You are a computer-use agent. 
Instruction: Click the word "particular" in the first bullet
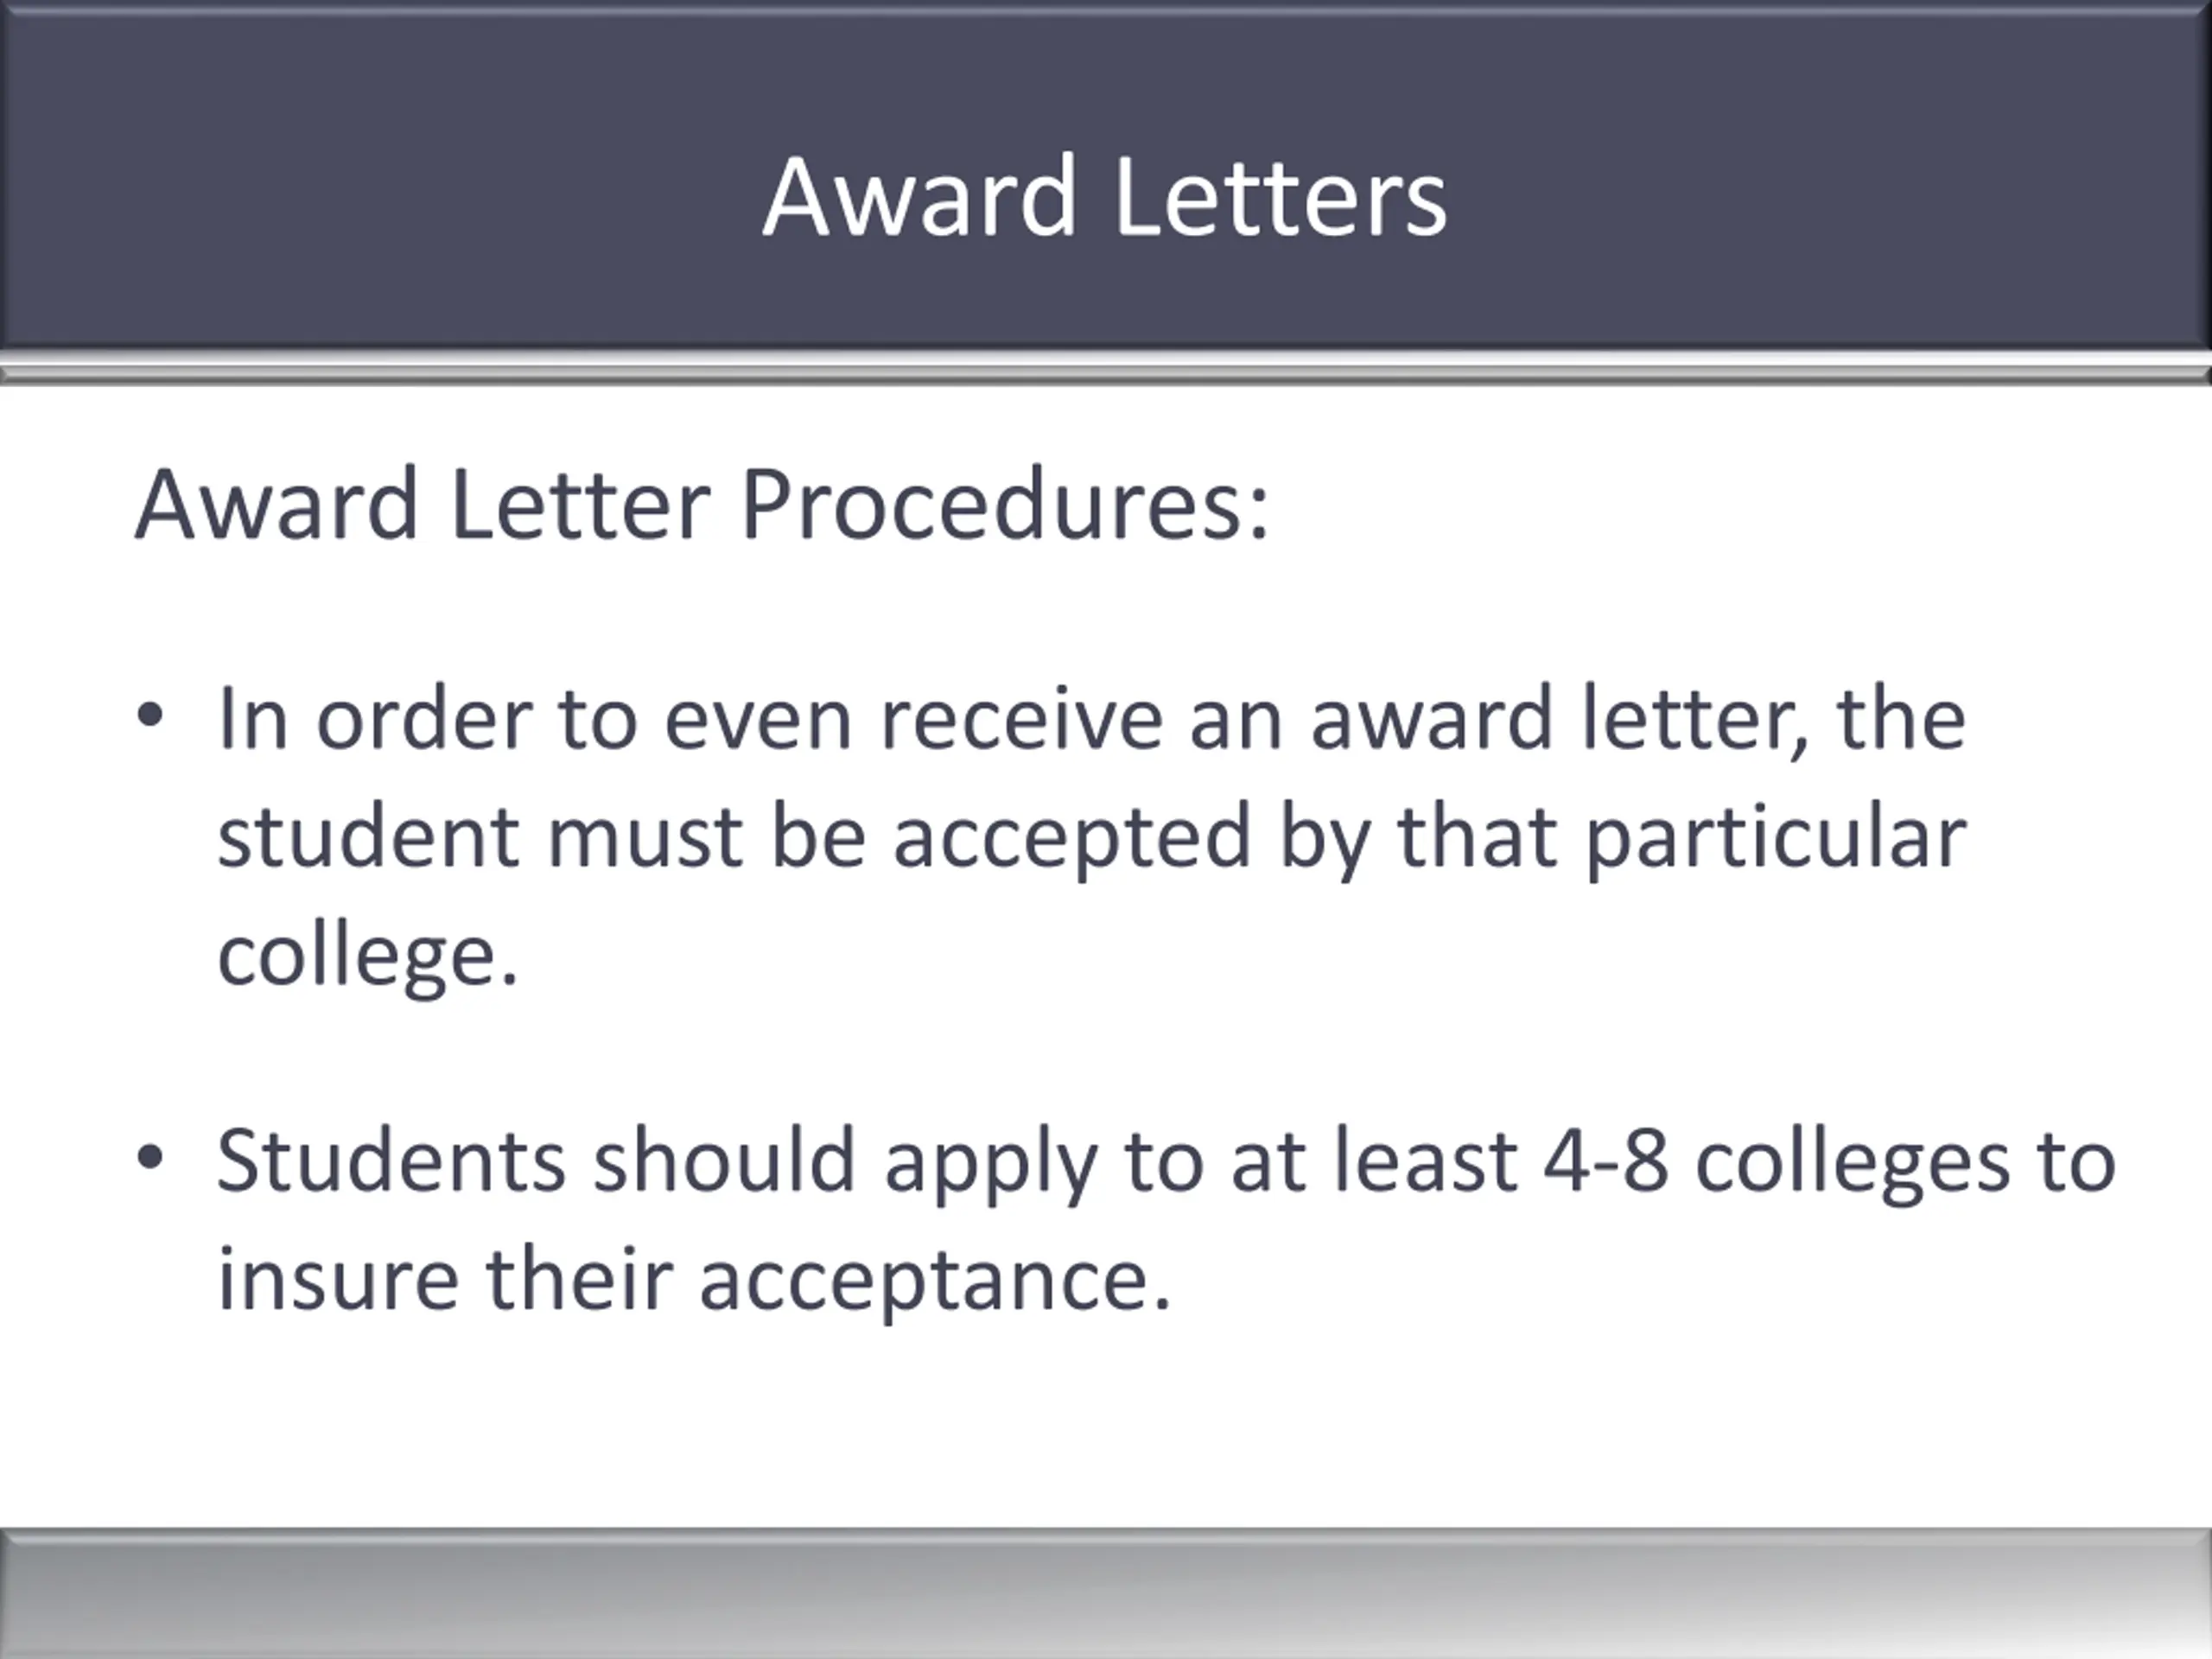pos(1777,838)
